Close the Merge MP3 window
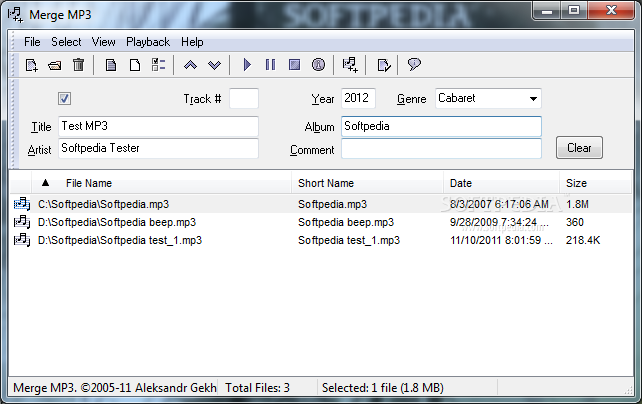The width and height of the screenshot is (642, 404). tap(611, 11)
